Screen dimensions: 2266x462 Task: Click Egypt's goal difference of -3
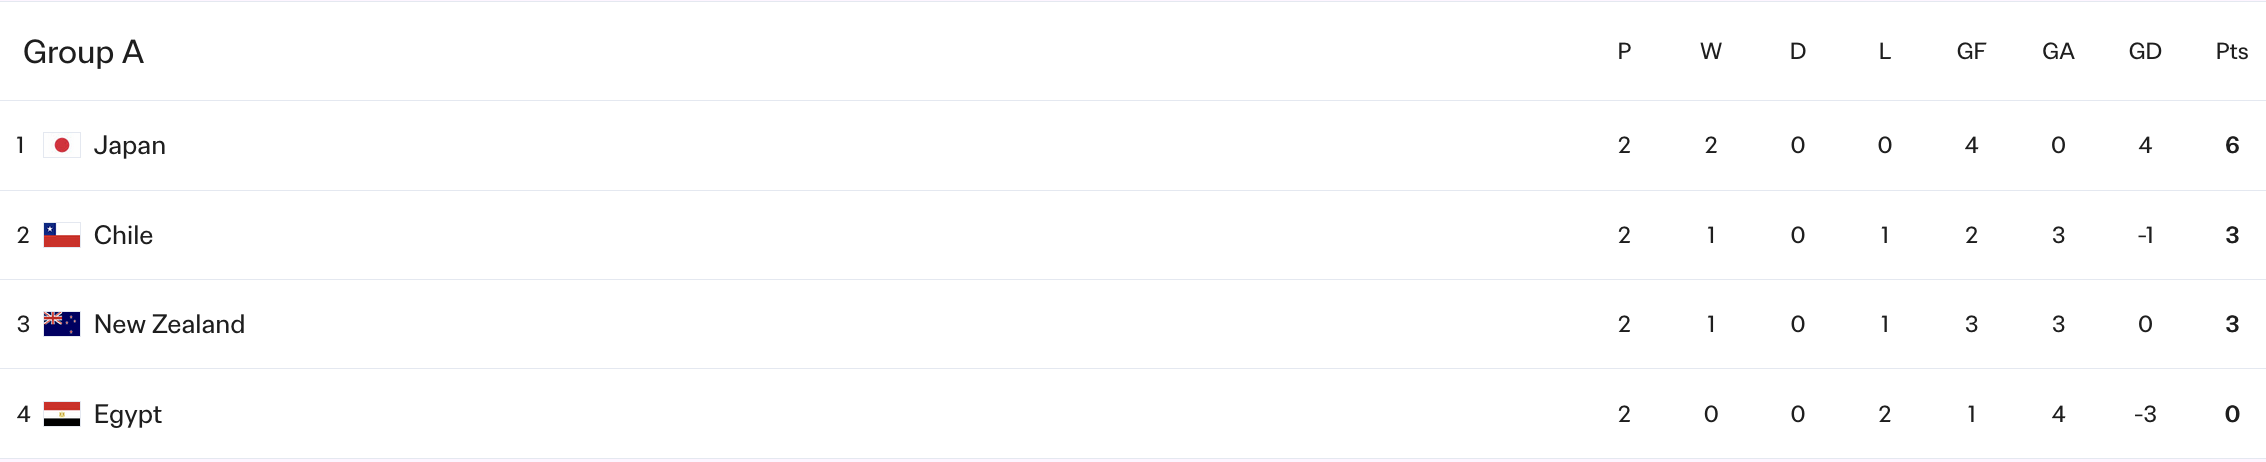click(2144, 414)
